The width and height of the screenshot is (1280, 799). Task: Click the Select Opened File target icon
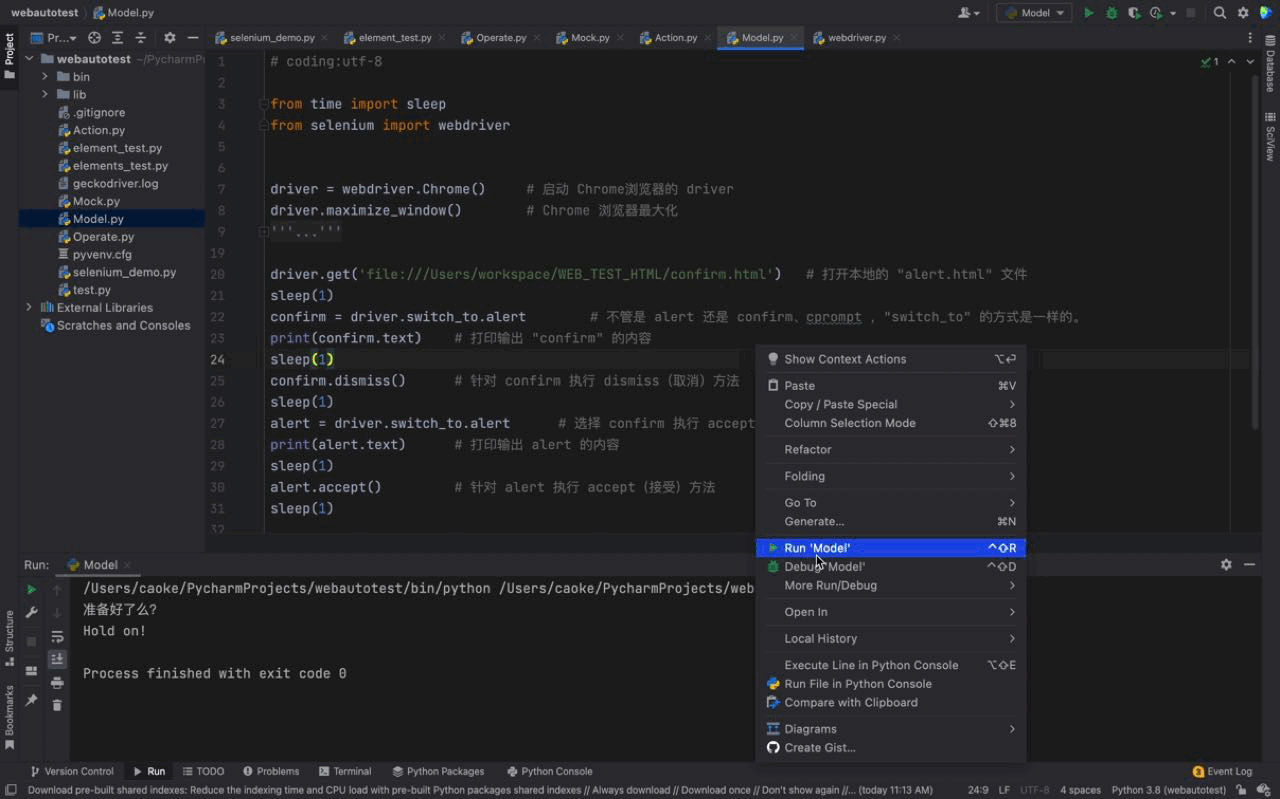[94, 38]
